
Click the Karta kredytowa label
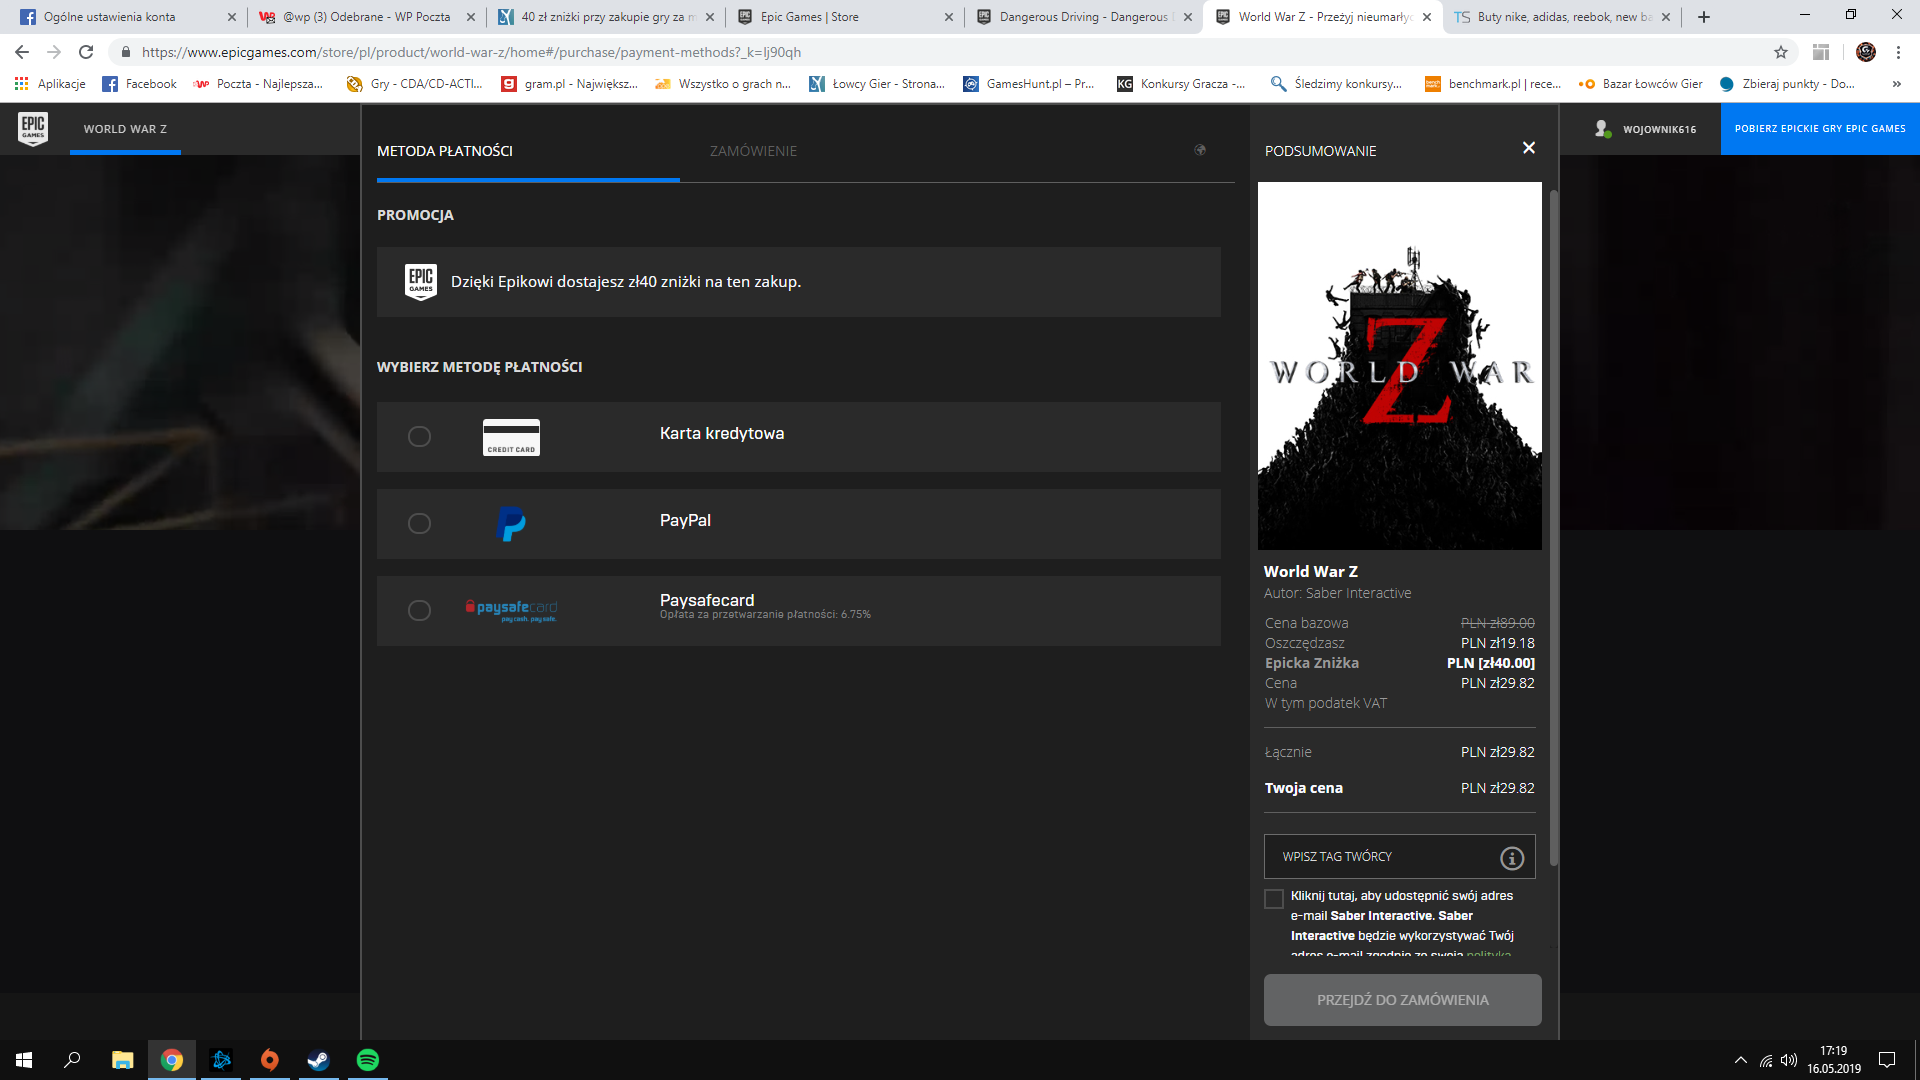pos(722,434)
